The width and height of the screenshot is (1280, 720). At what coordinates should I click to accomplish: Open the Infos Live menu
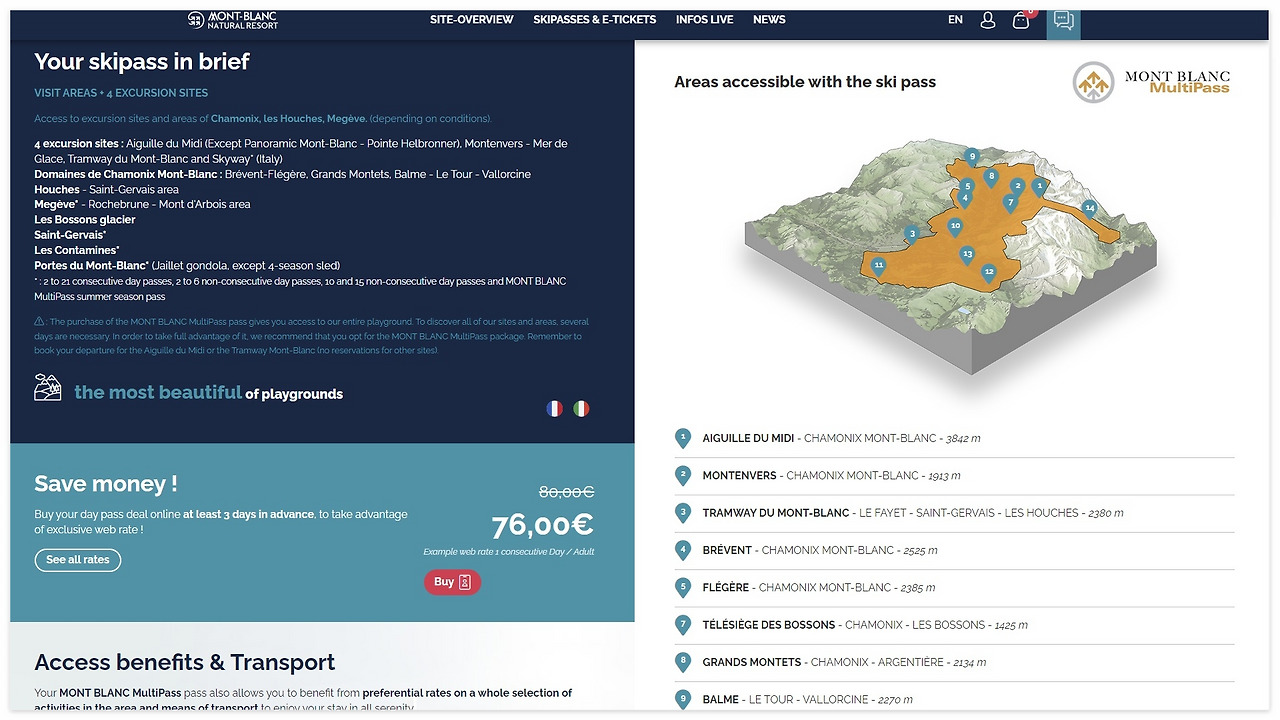coord(705,20)
